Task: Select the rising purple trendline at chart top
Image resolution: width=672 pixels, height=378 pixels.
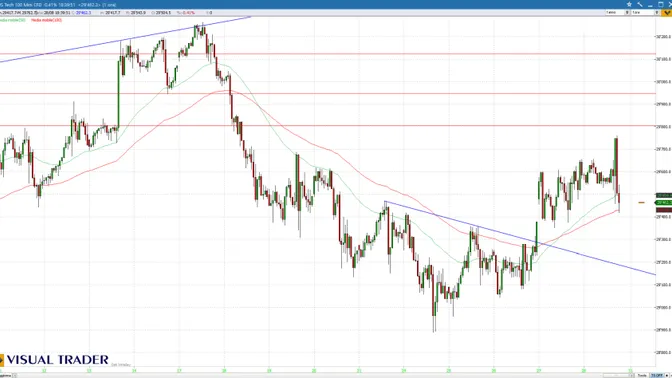Action: pyautogui.click(x=125, y=40)
